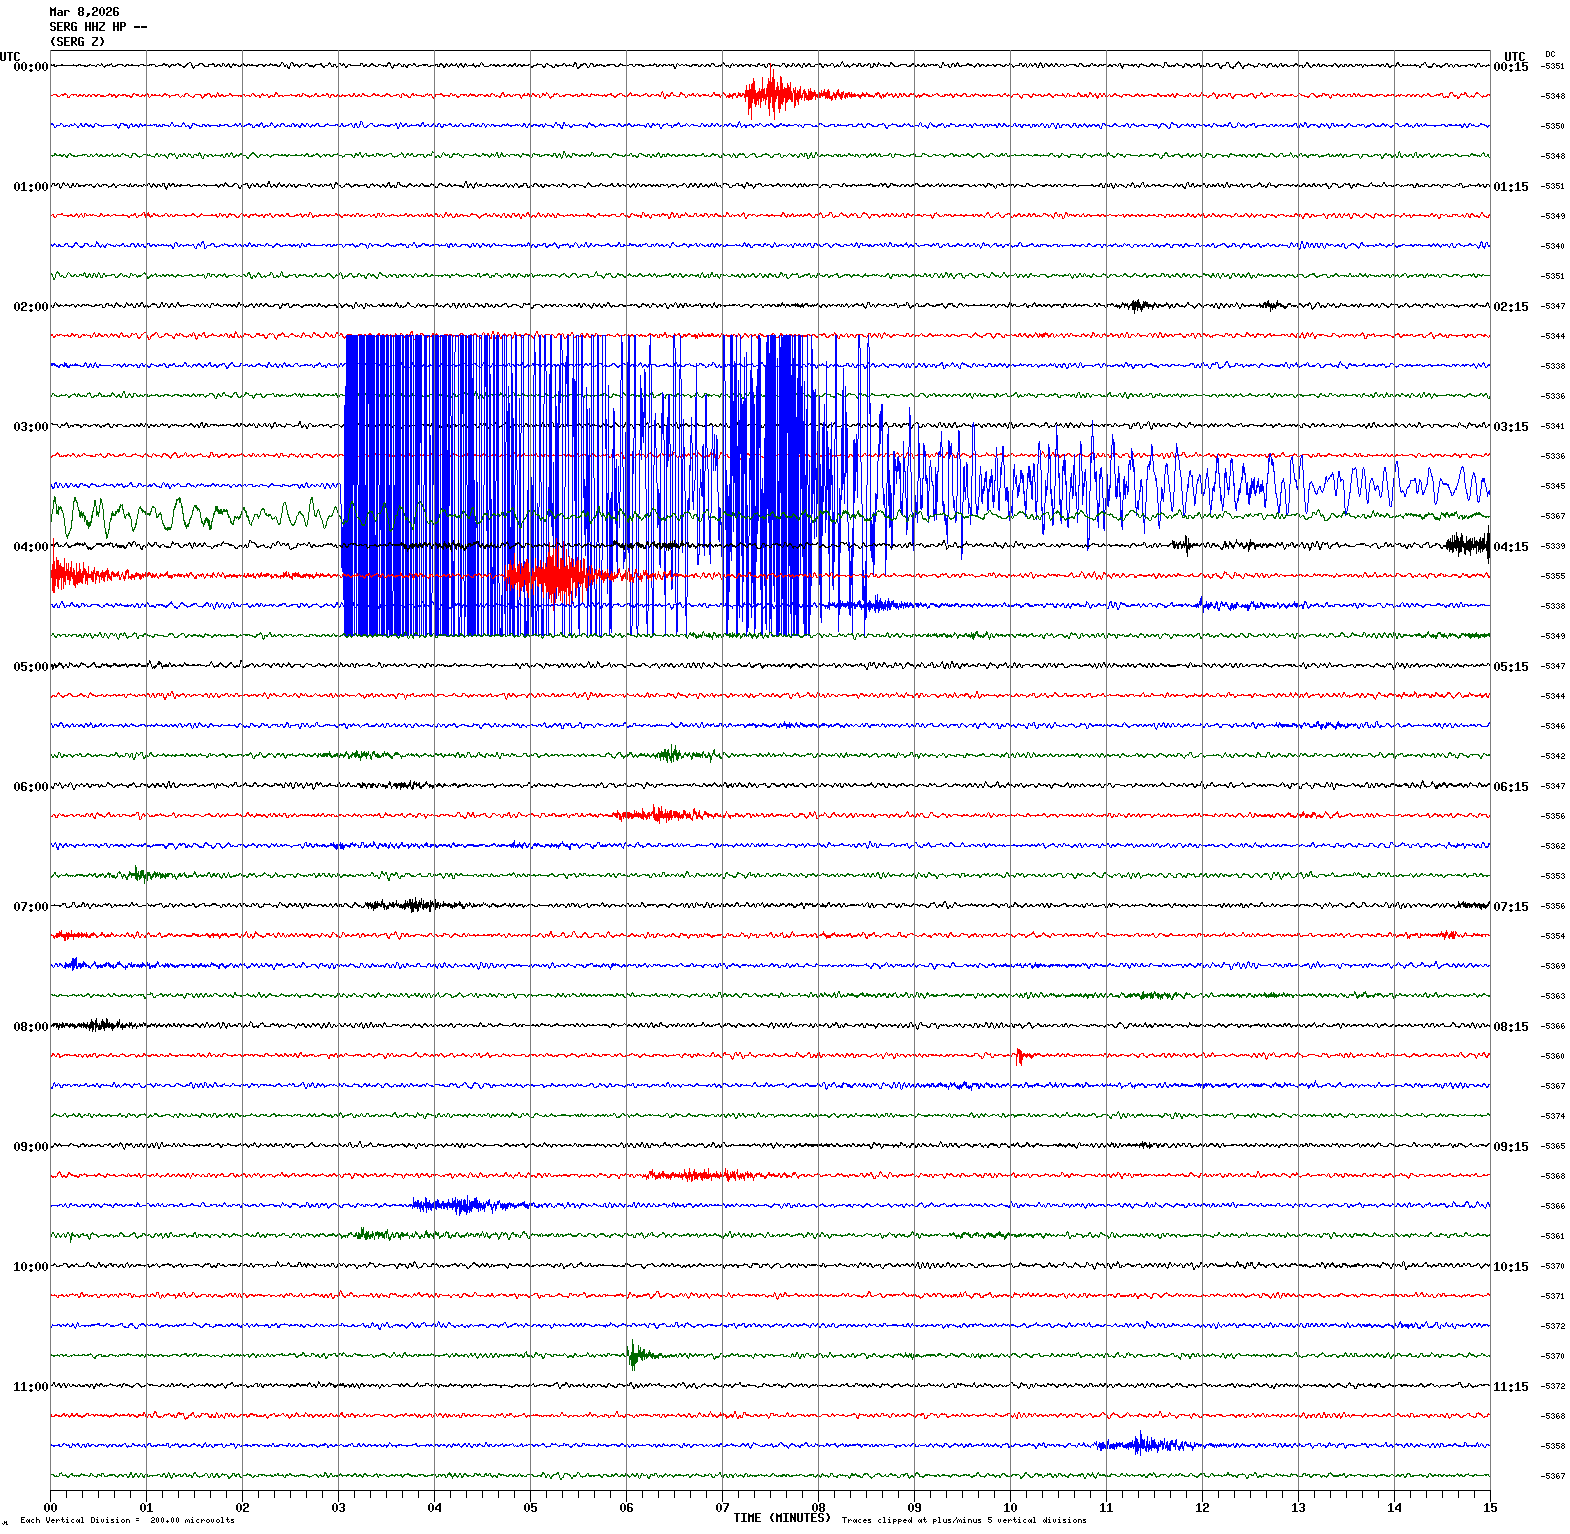The image size is (1570, 1534).
Task: Click the vertical division microvolts scale note
Action: tap(128, 1520)
